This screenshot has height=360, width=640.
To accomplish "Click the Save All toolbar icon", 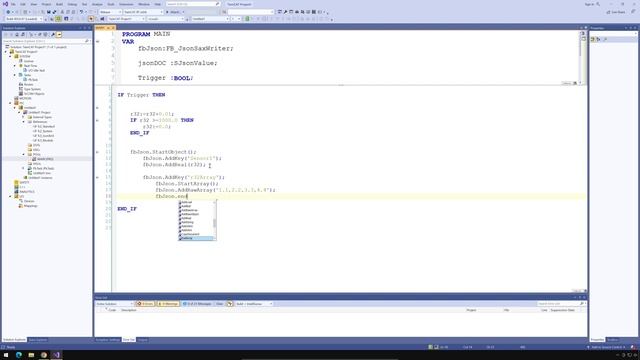I will coord(54,12).
